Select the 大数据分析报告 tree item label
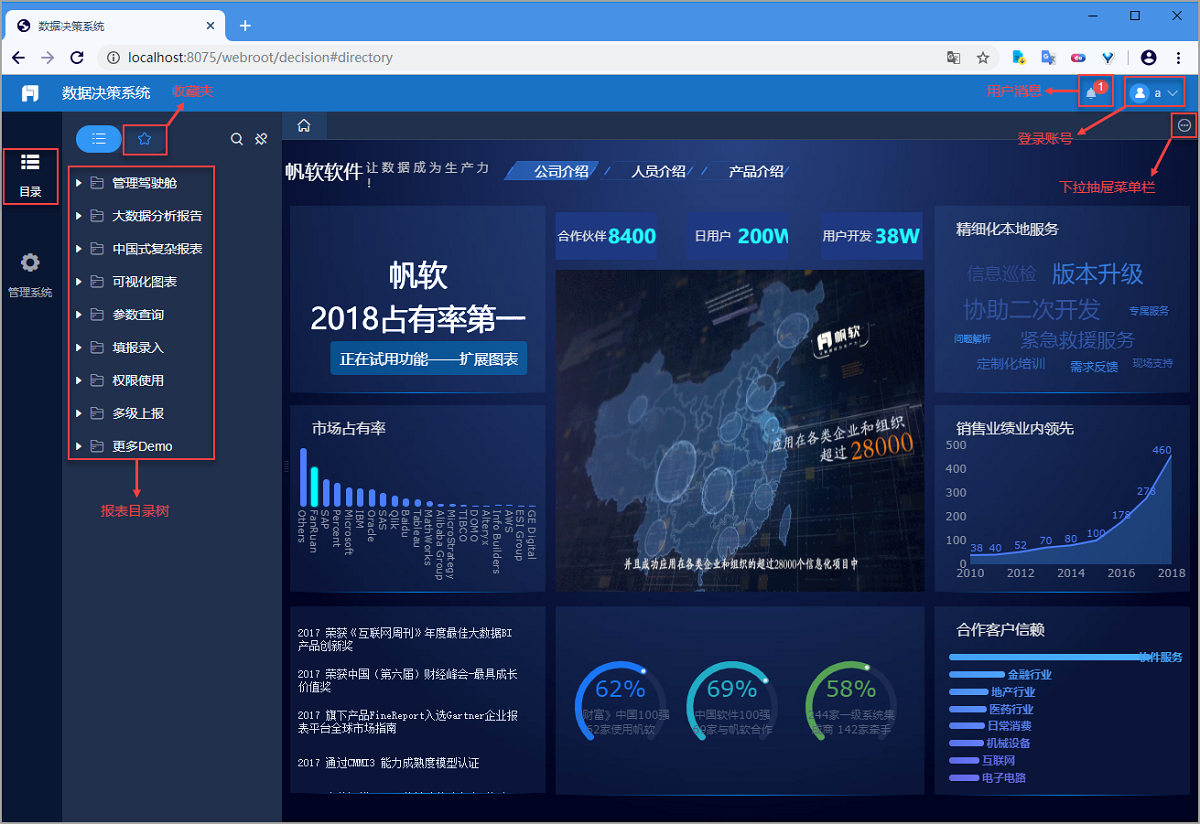 pos(157,216)
